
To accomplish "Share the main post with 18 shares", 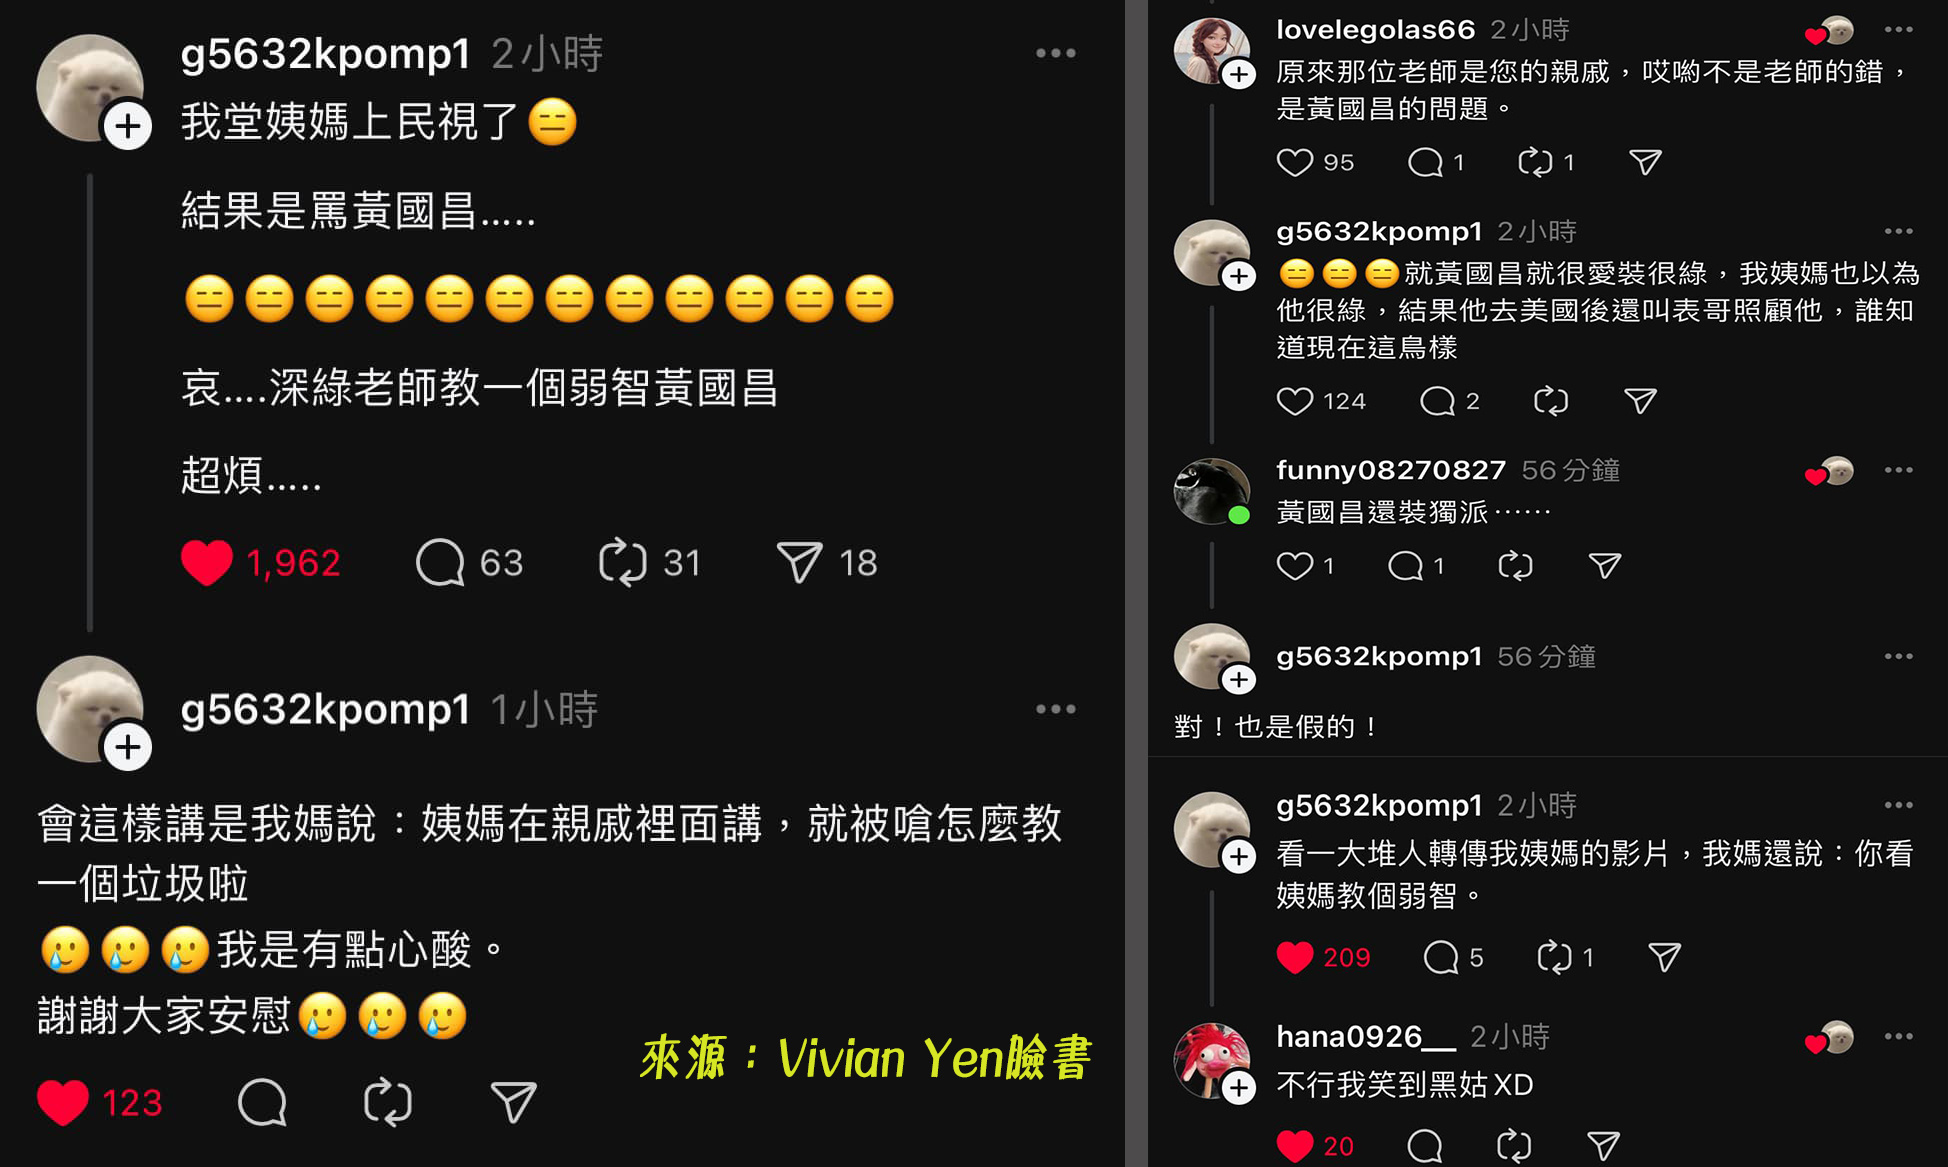I will click(799, 562).
